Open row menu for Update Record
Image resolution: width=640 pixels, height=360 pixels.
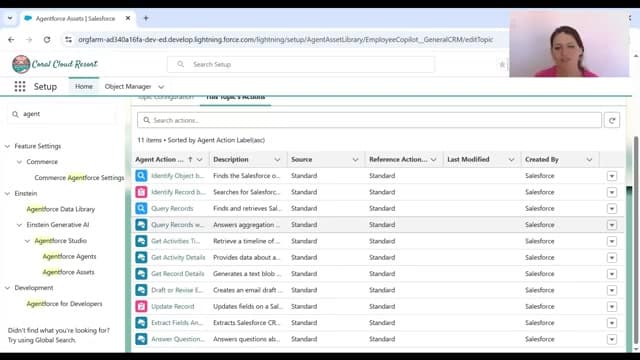point(611,307)
